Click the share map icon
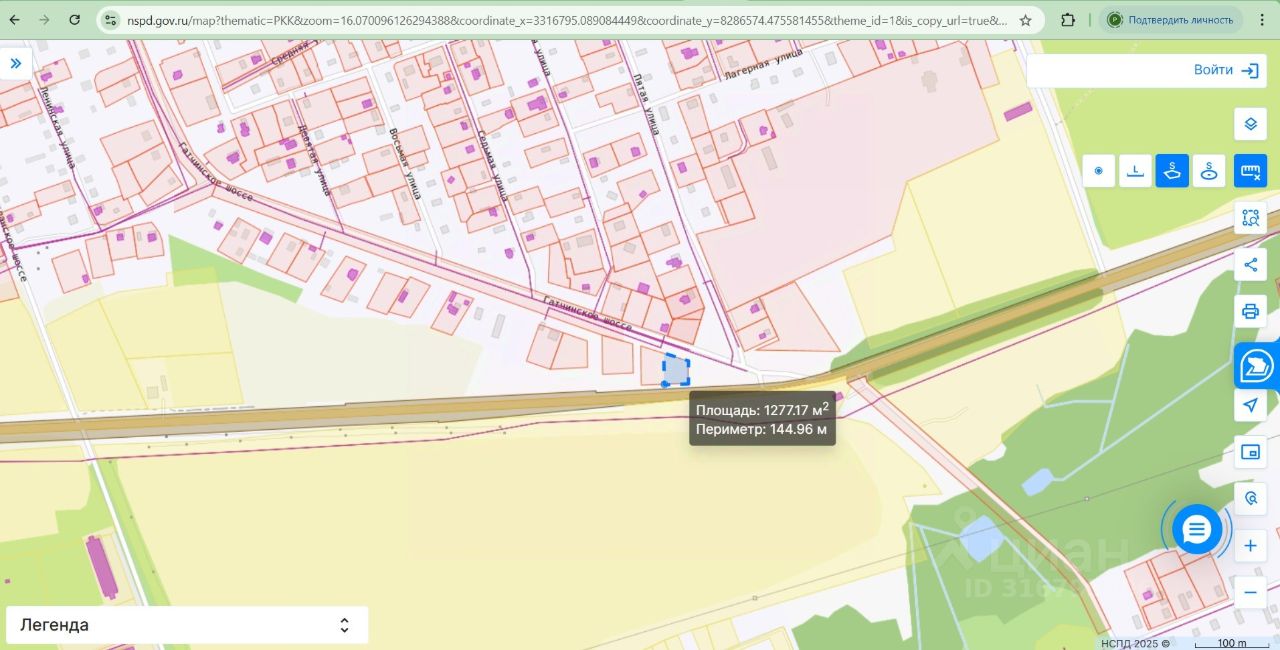Screen dimensions: 1280x650 coord(1250,265)
